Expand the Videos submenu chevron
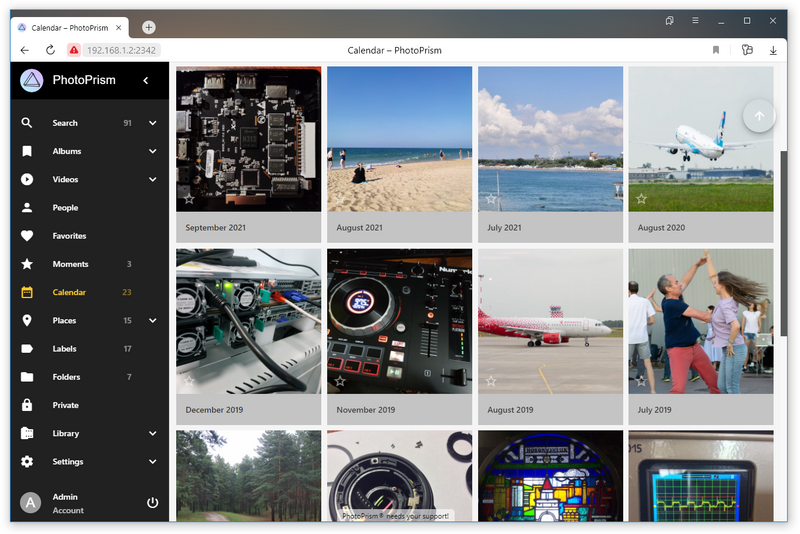 153,180
